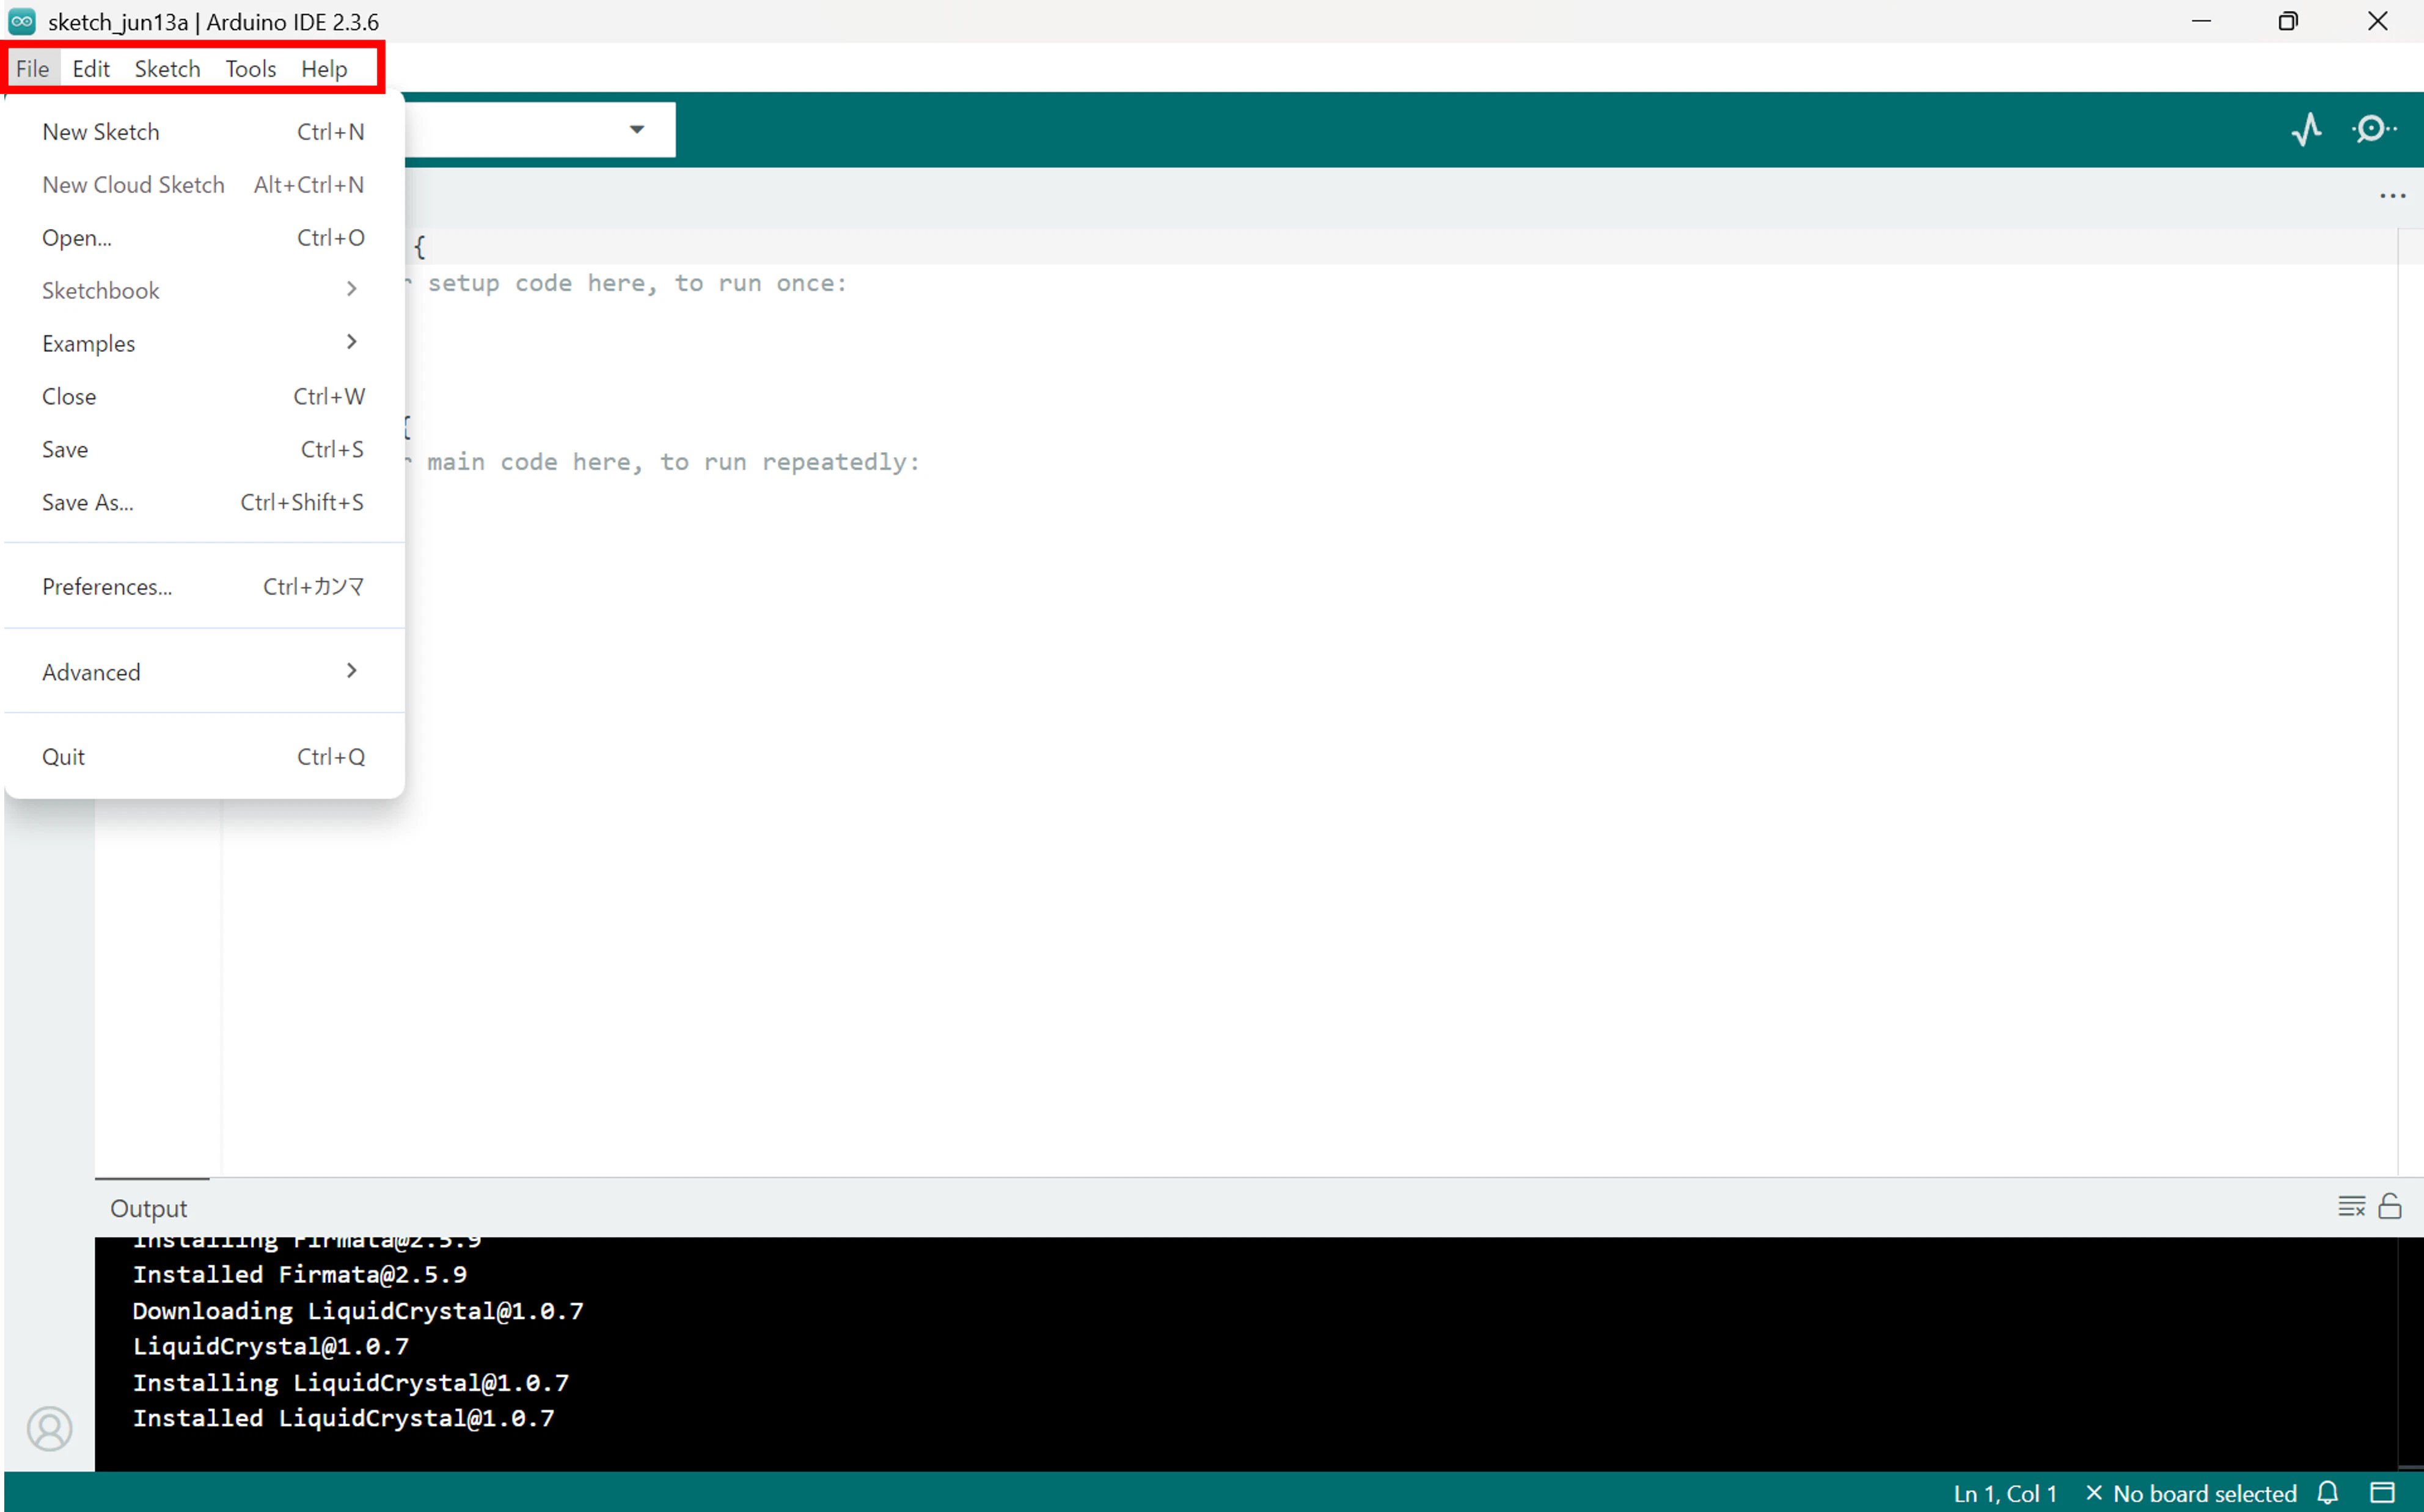Screen dimensions: 2424x1512
Task: Minimize the Arduino IDE window
Action: point(2201,21)
